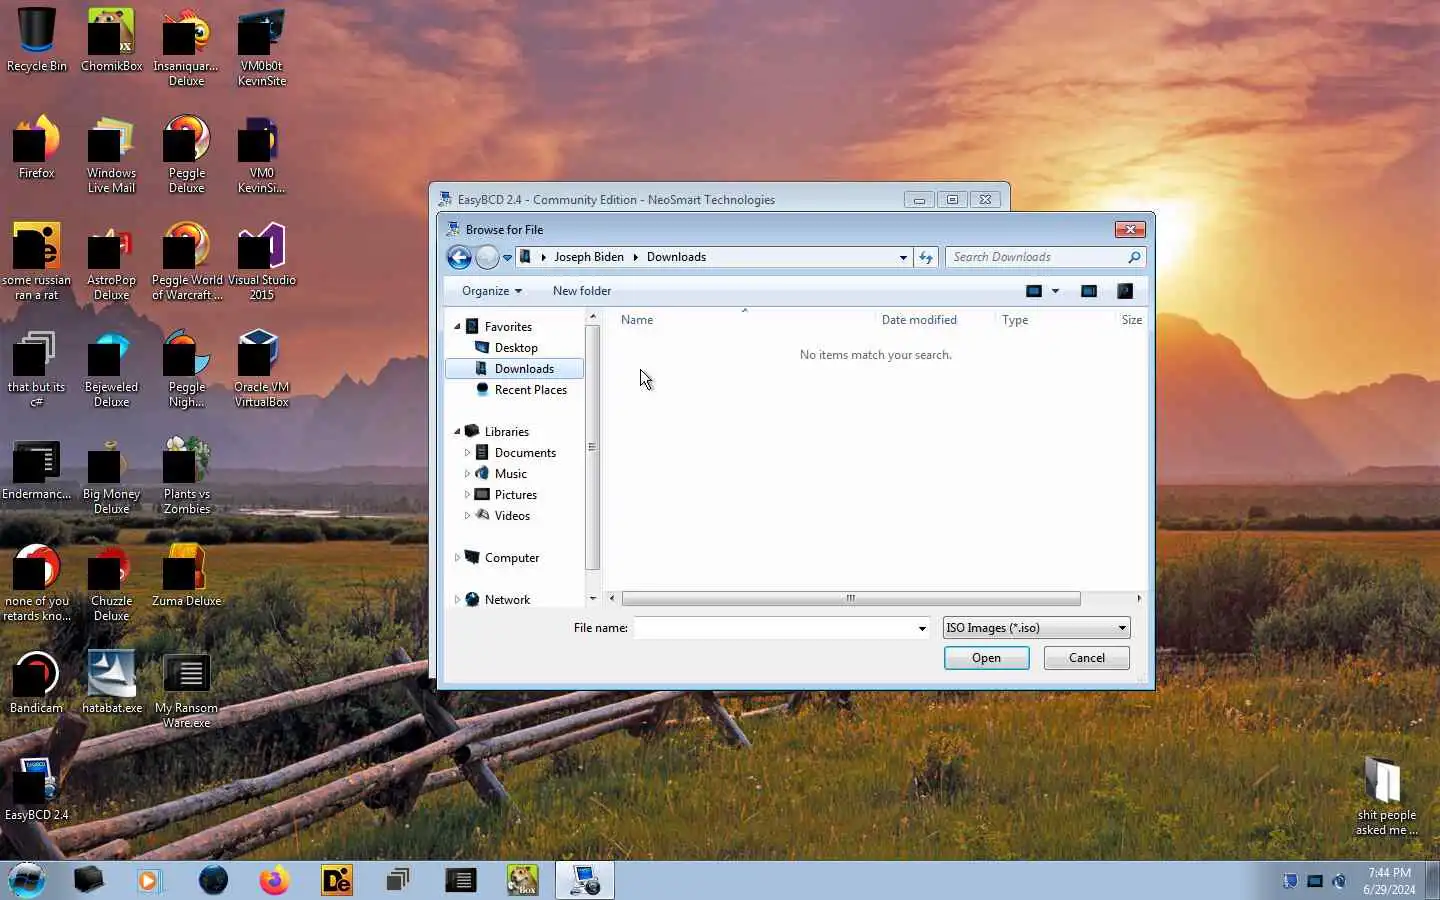Open the Organize dropdown menu

[491, 291]
